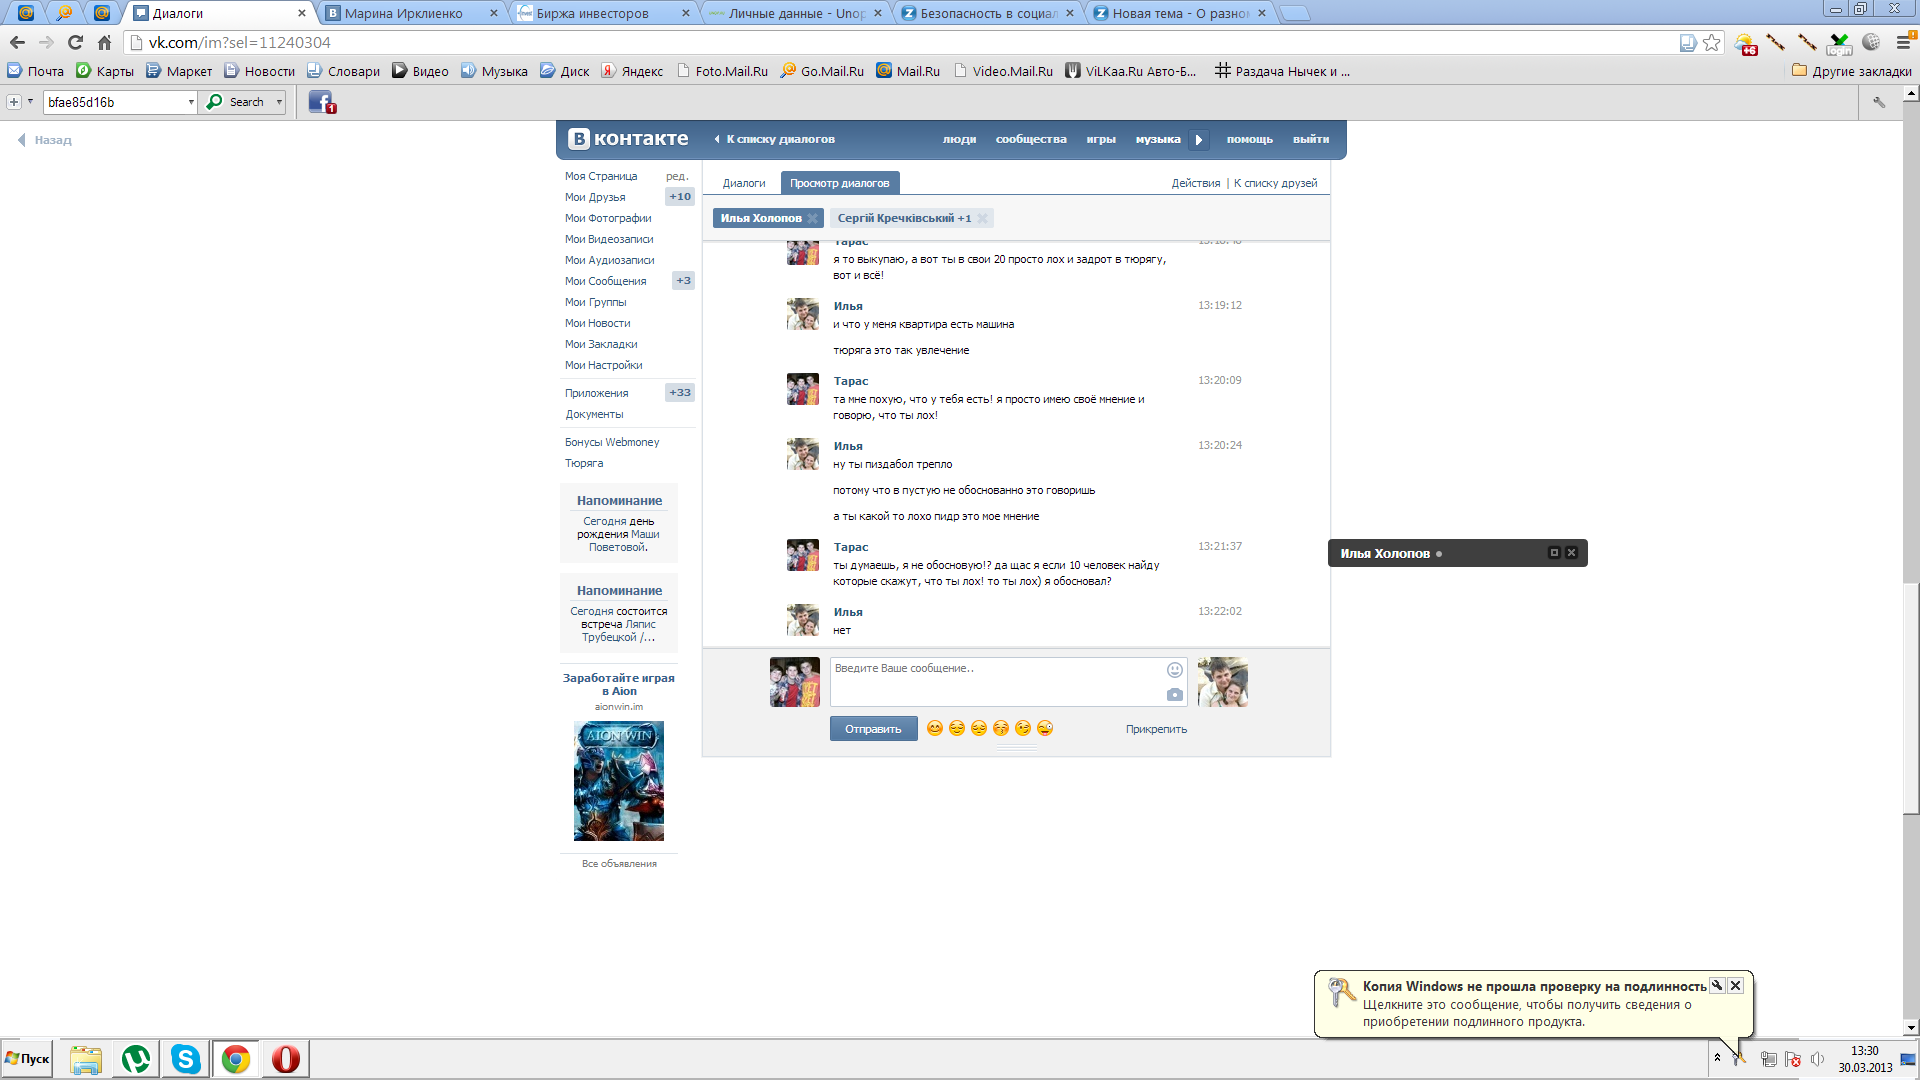Open file explorer from taskbar

pyautogui.click(x=86, y=1059)
